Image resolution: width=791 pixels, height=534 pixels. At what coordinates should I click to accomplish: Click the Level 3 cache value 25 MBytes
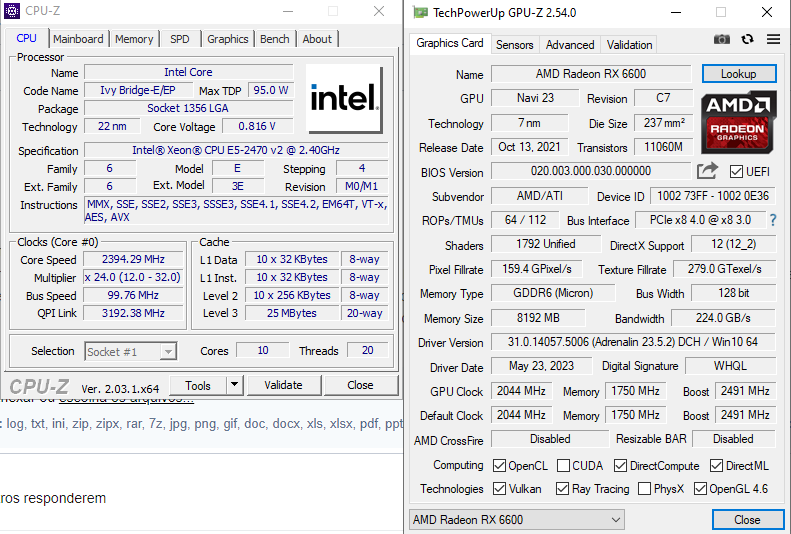pyautogui.click(x=292, y=313)
